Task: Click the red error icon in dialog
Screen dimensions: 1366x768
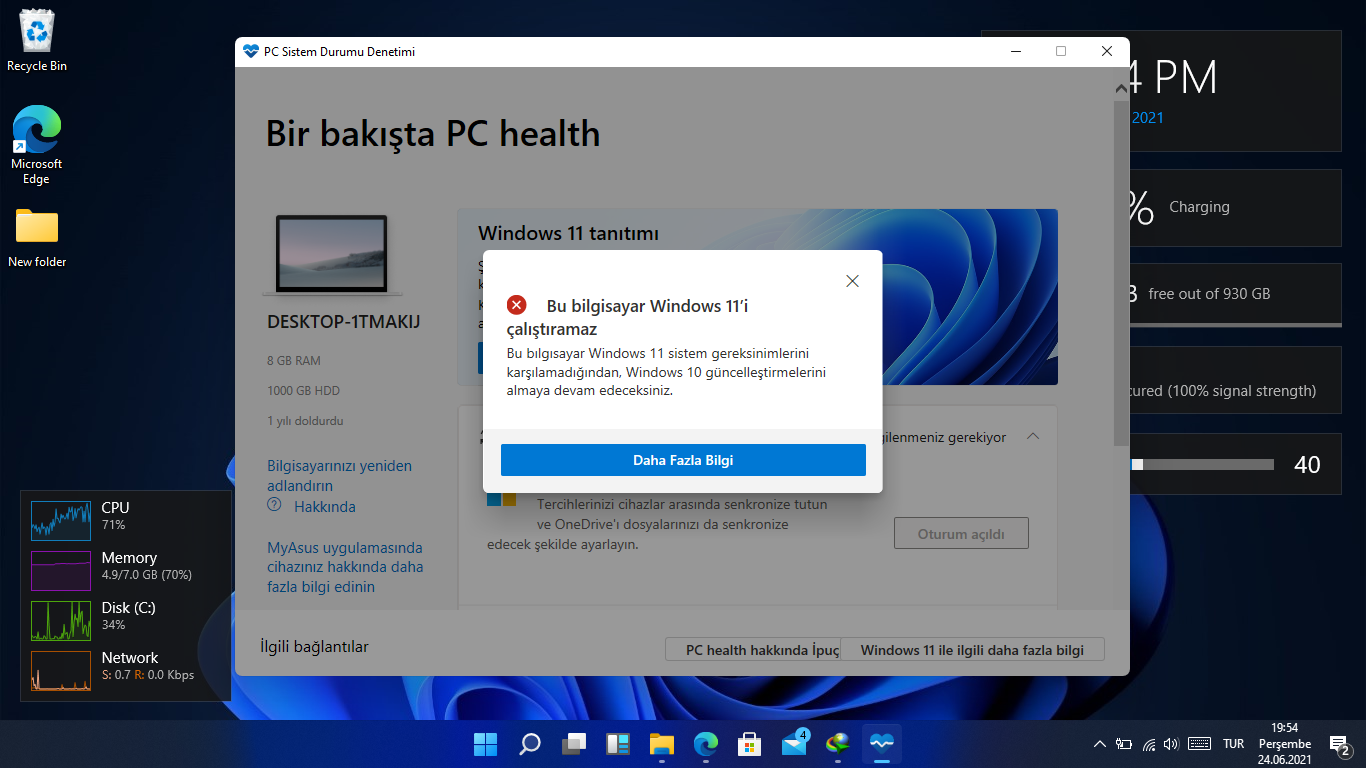Action: (517, 305)
